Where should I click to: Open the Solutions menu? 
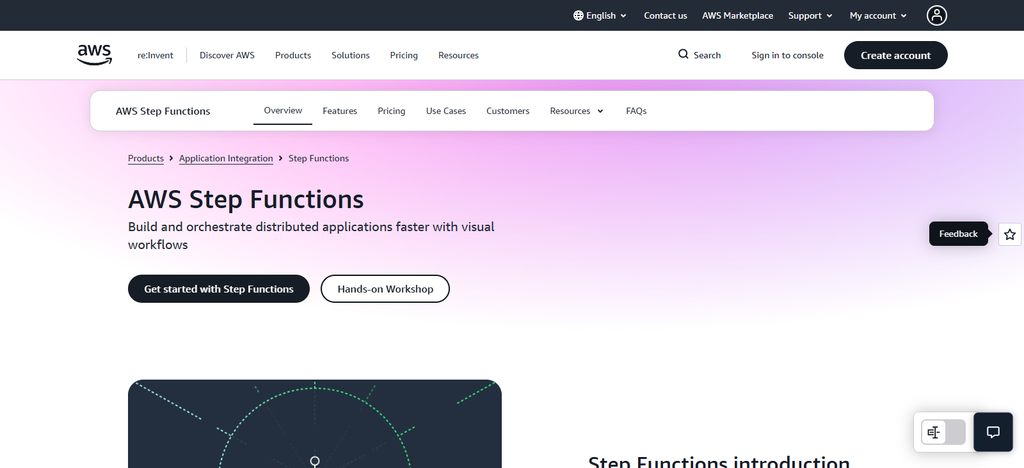coord(351,55)
